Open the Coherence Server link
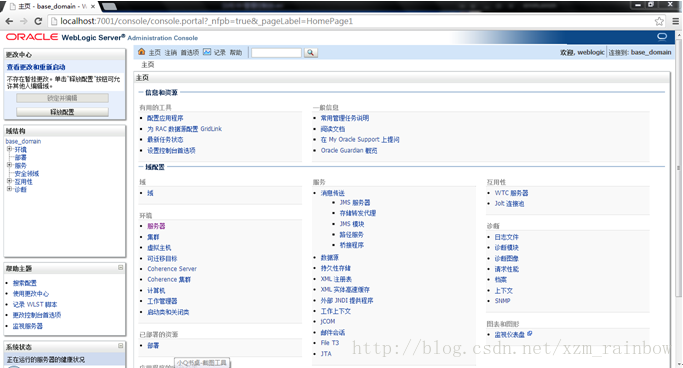Image resolution: width=683 pixels, height=368 pixels. [172, 269]
